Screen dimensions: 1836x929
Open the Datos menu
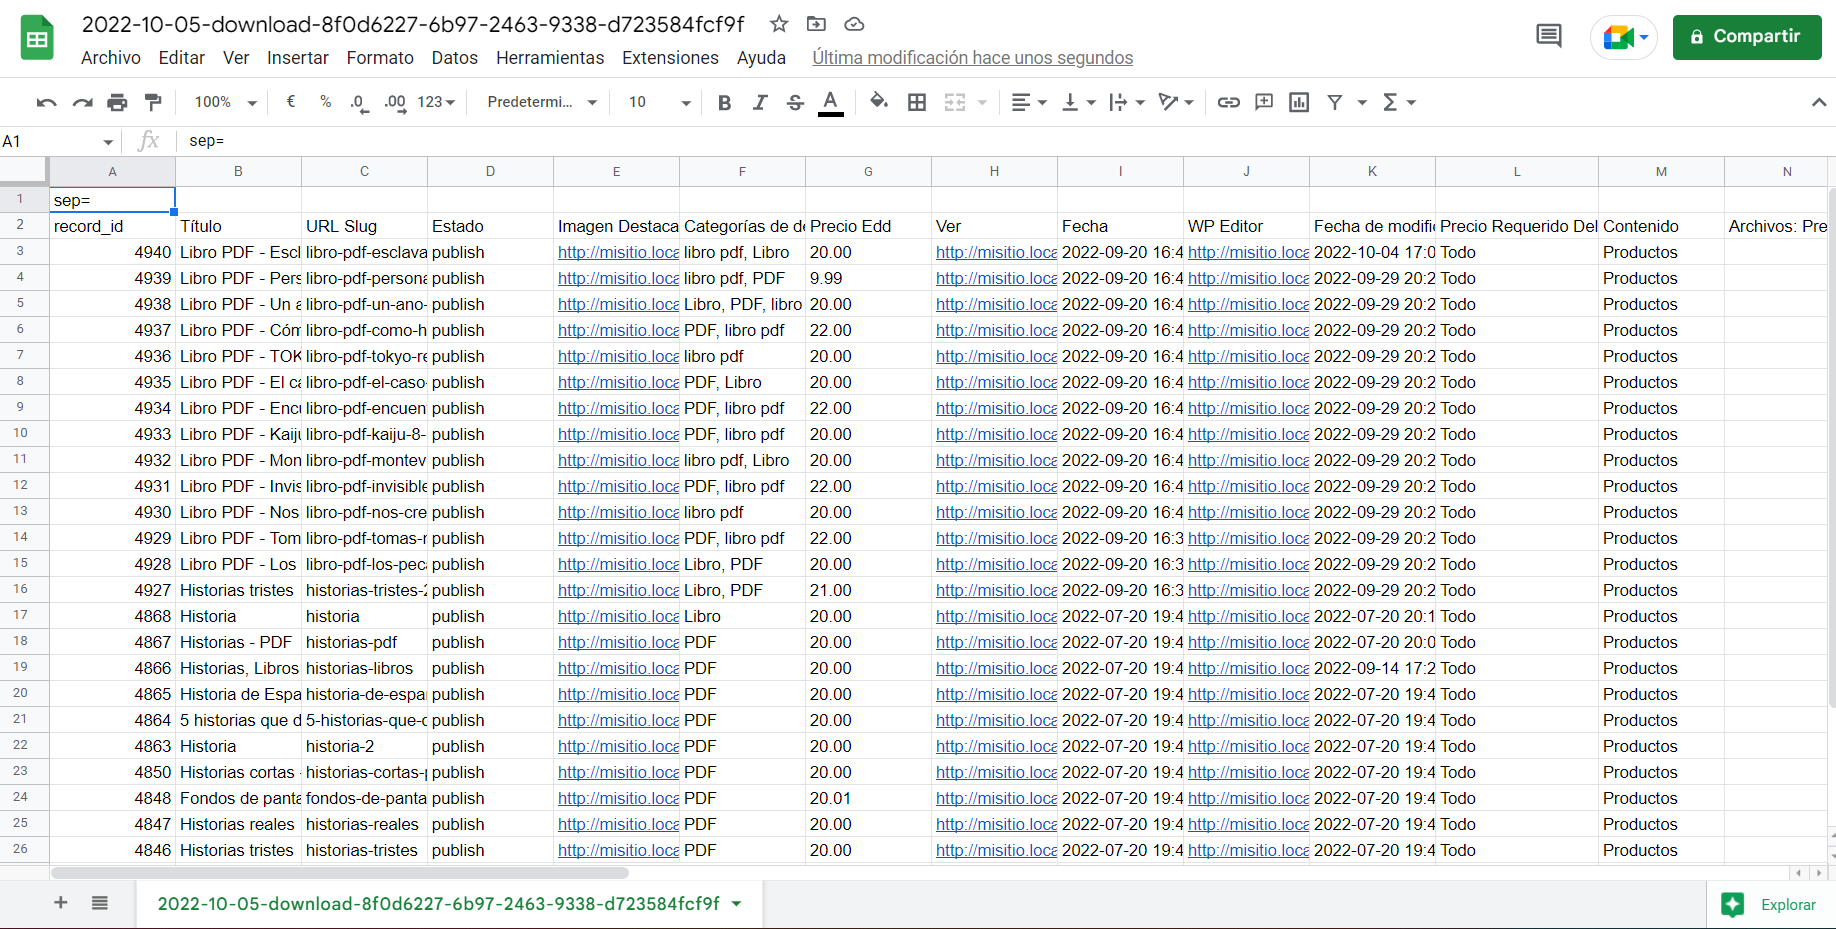point(454,58)
